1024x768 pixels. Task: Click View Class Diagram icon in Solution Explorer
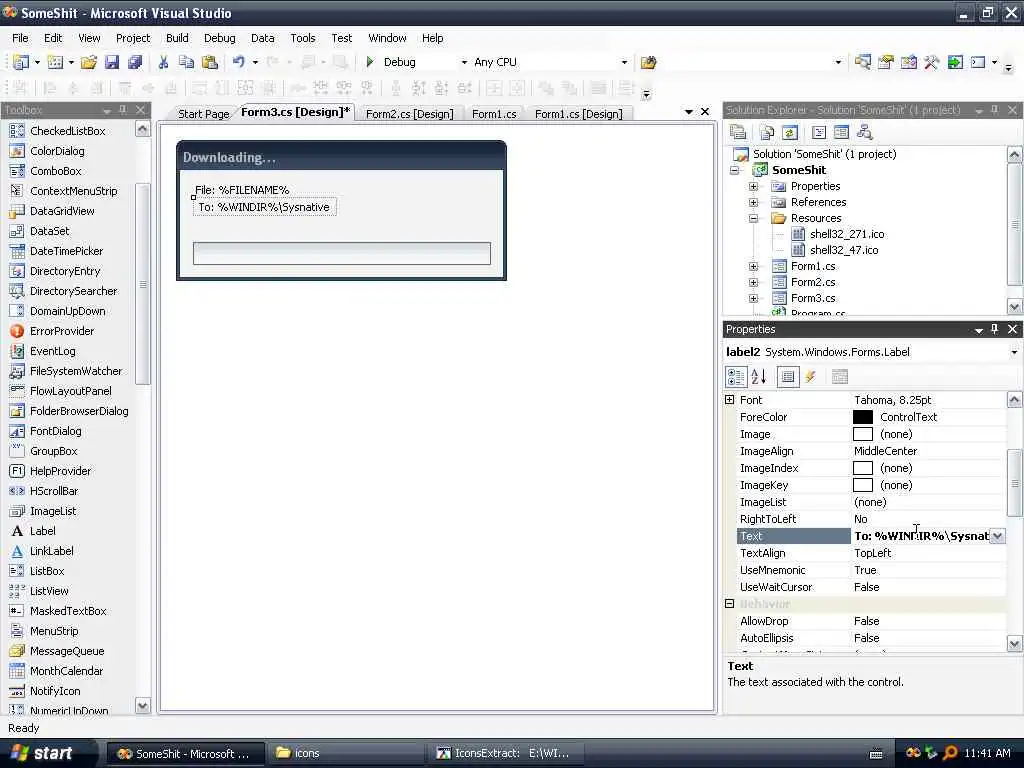coord(865,133)
